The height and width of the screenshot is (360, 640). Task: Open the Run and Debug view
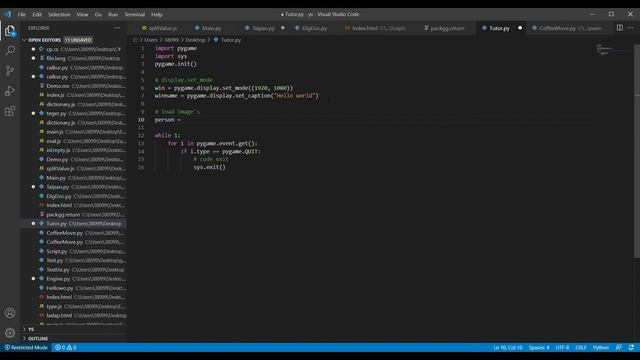coord(10,91)
